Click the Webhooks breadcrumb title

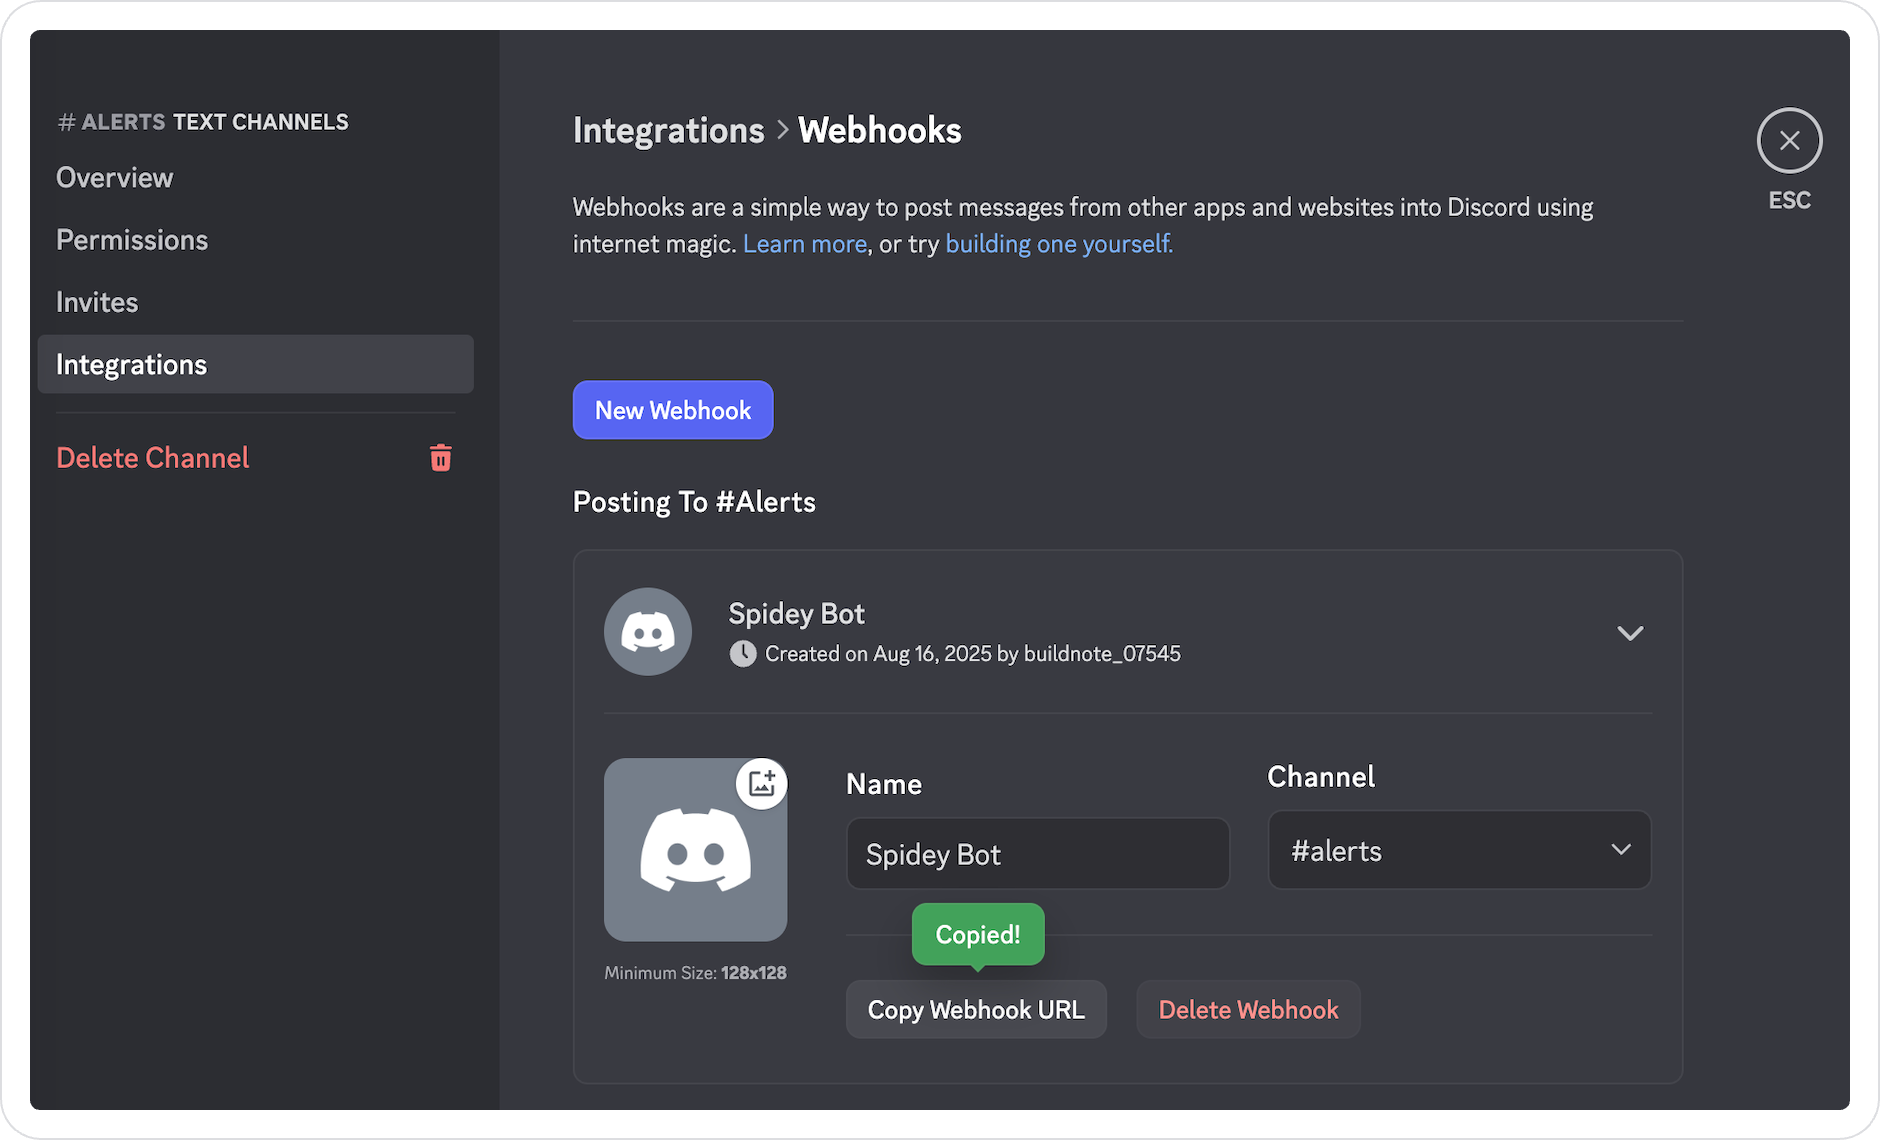(x=879, y=130)
